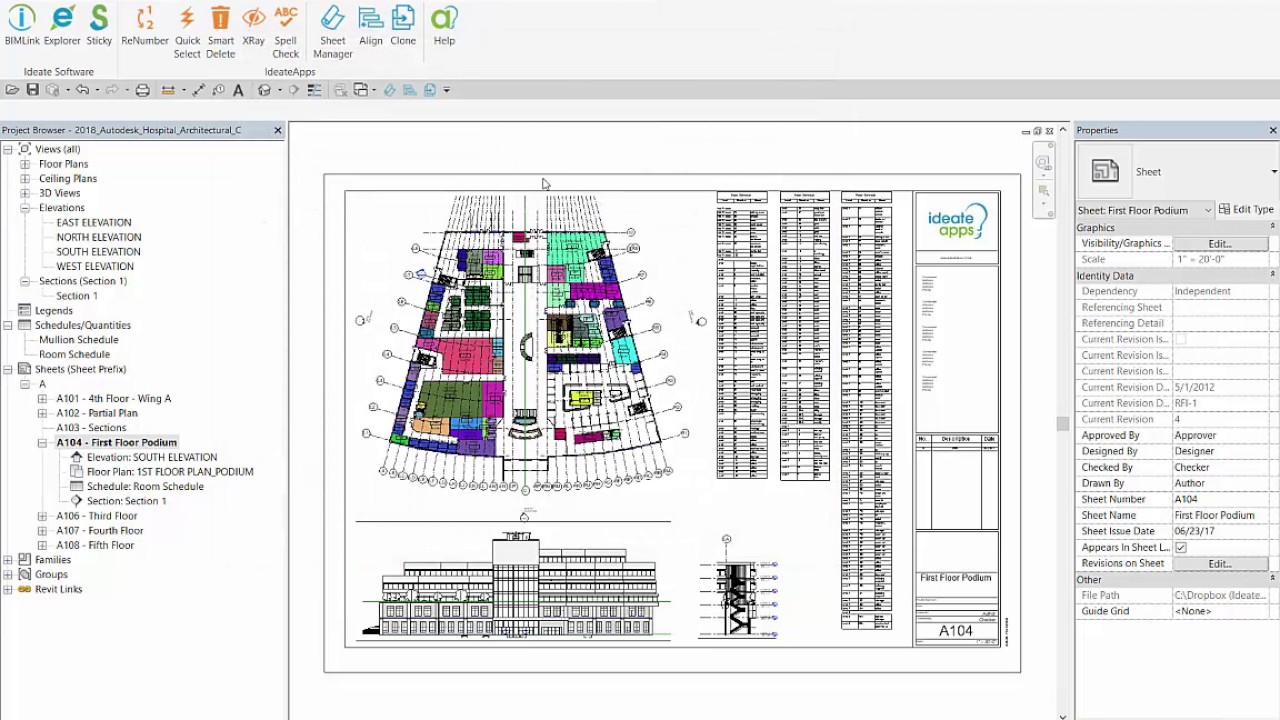
Task: Use the Clone tool
Action: click(403, 26)
